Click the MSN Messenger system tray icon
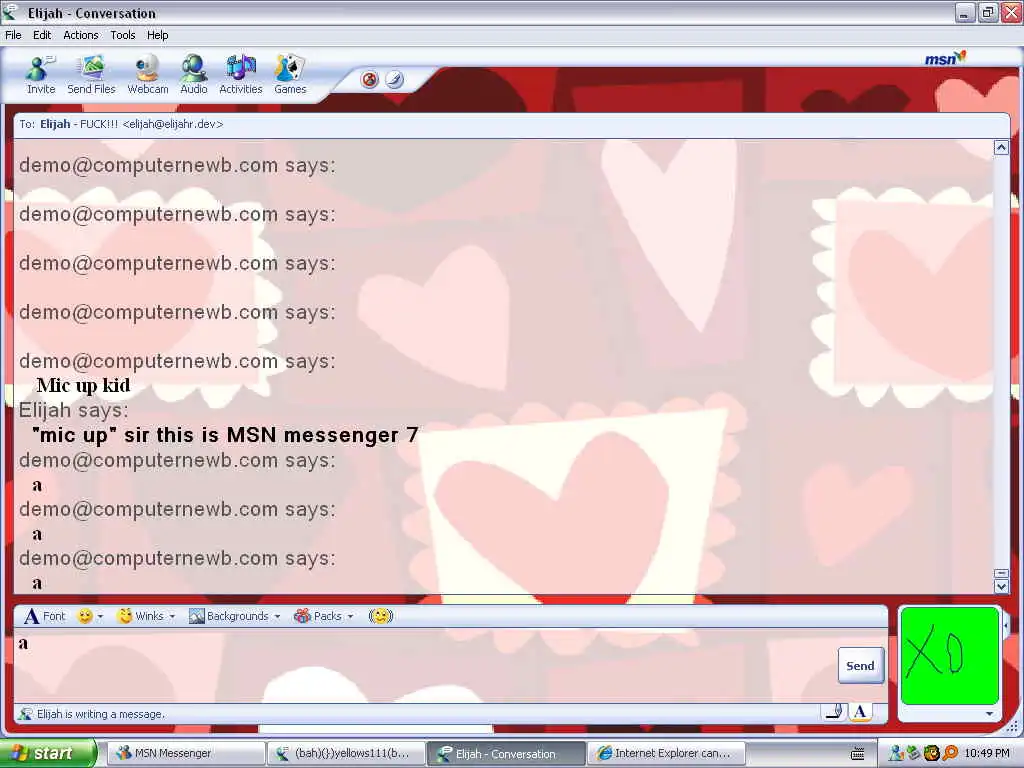The image size is (1024, 768). (x=897, y=754)
